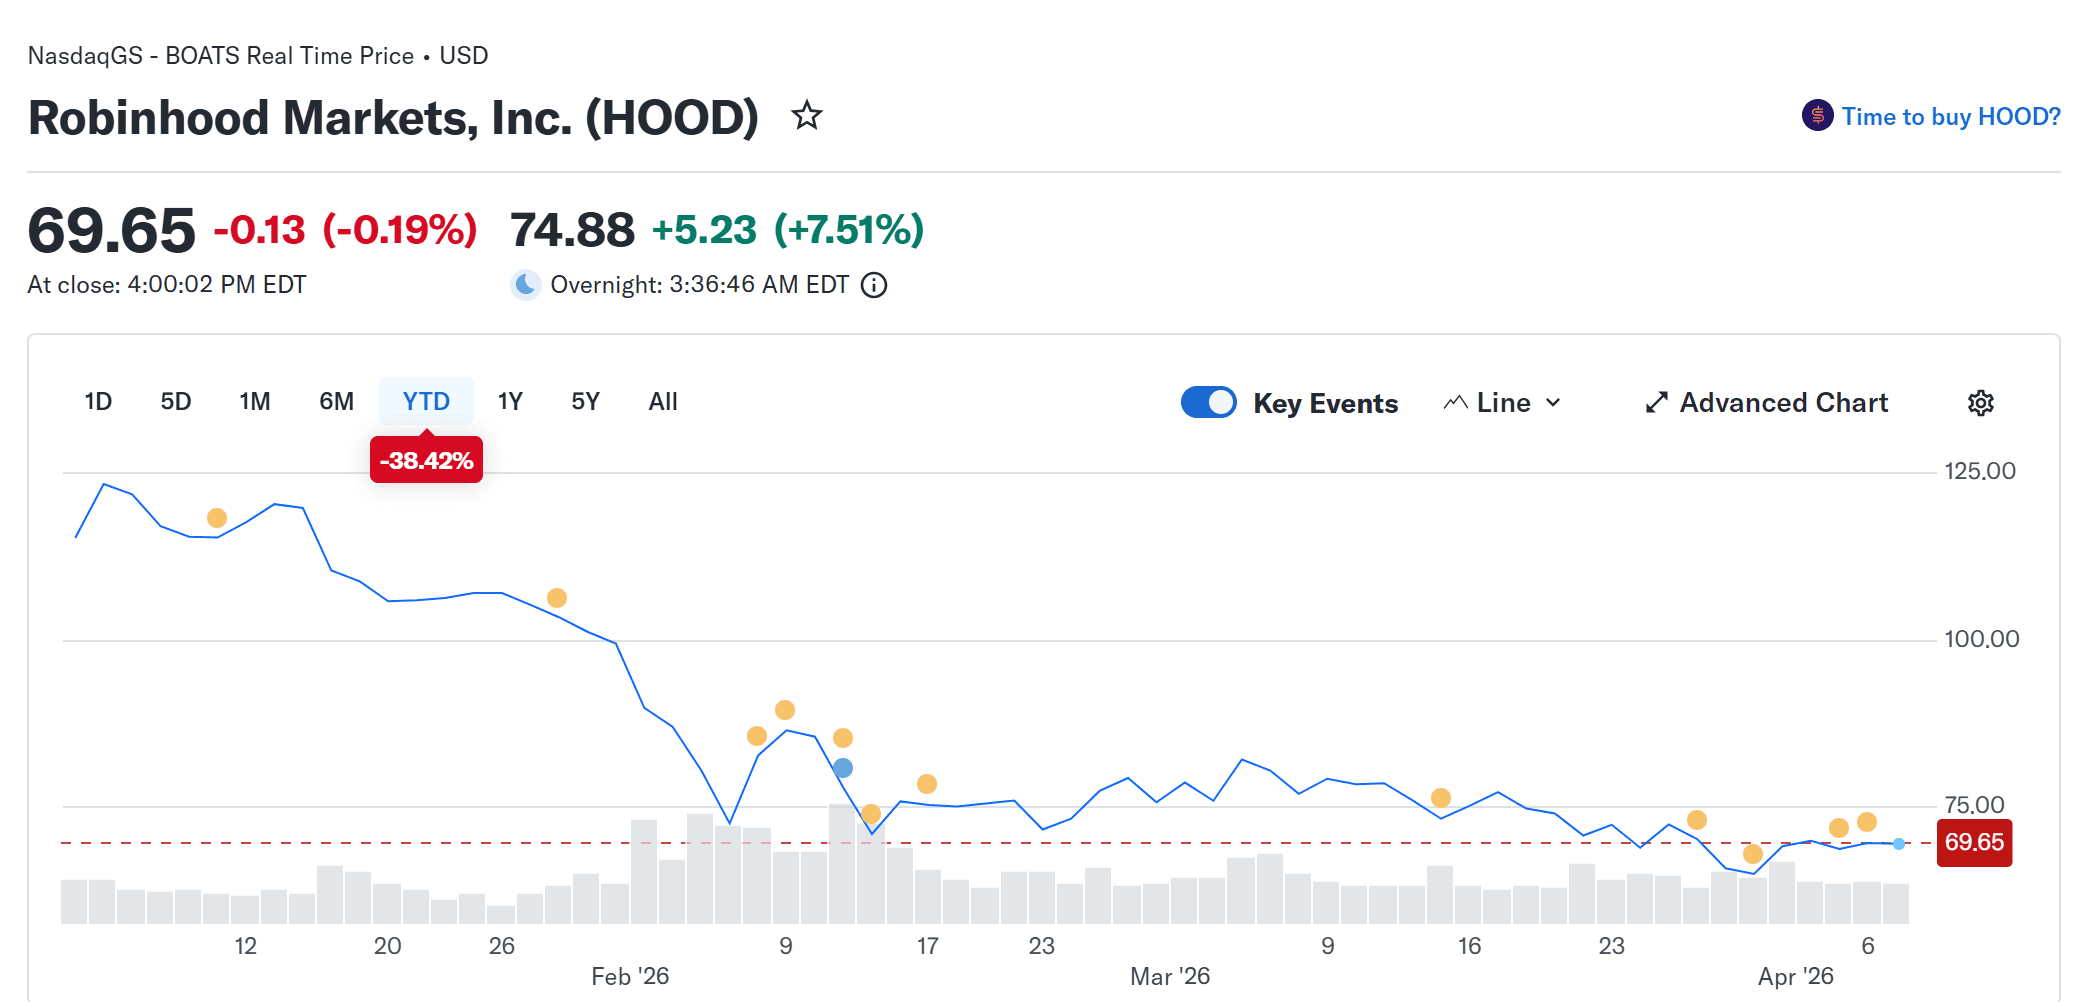2097x1002 pixels.
Task: Select the 1D time range tab
Action: point(98,402)
